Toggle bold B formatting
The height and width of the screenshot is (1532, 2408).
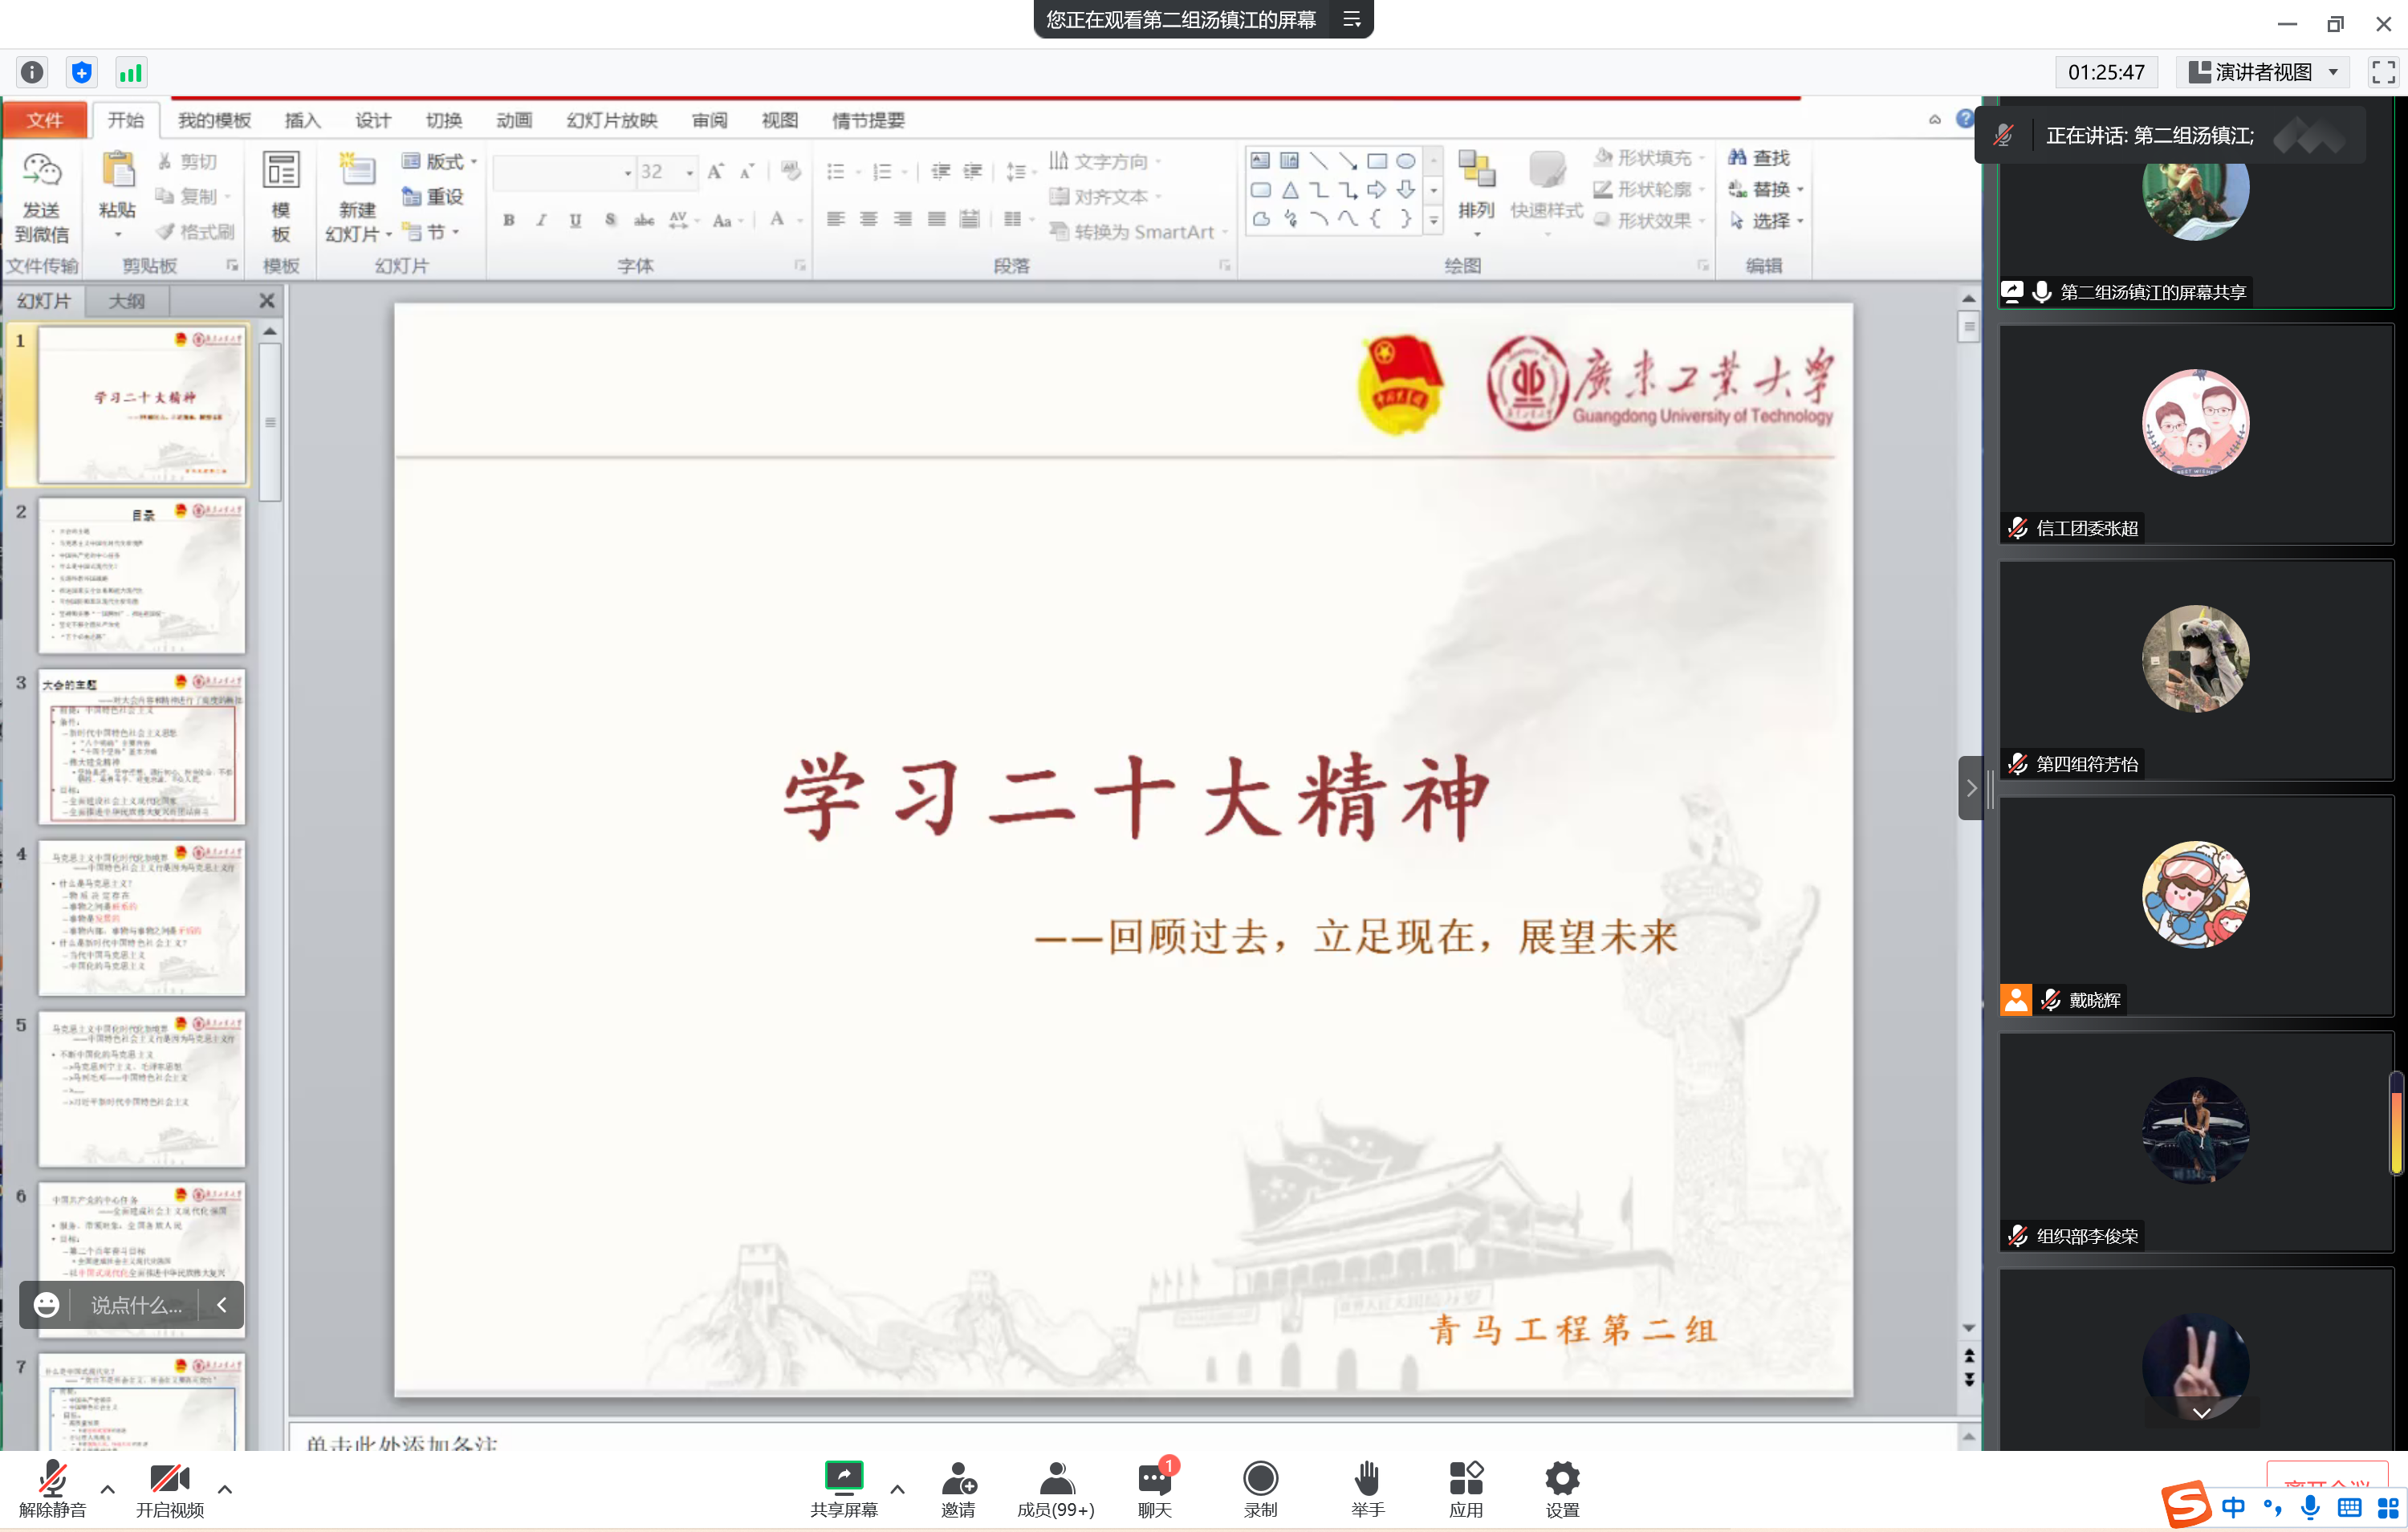(509, 219)
